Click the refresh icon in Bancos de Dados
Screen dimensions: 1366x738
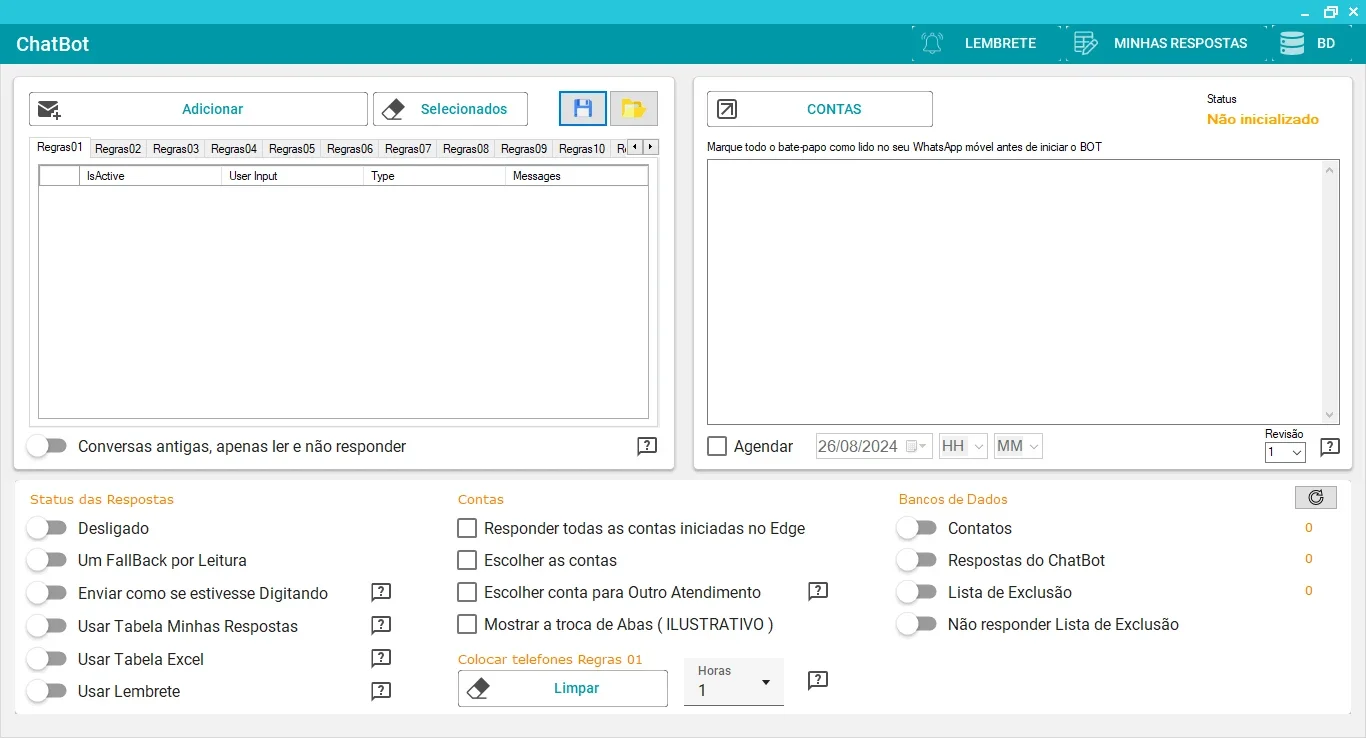[1315, 497]
